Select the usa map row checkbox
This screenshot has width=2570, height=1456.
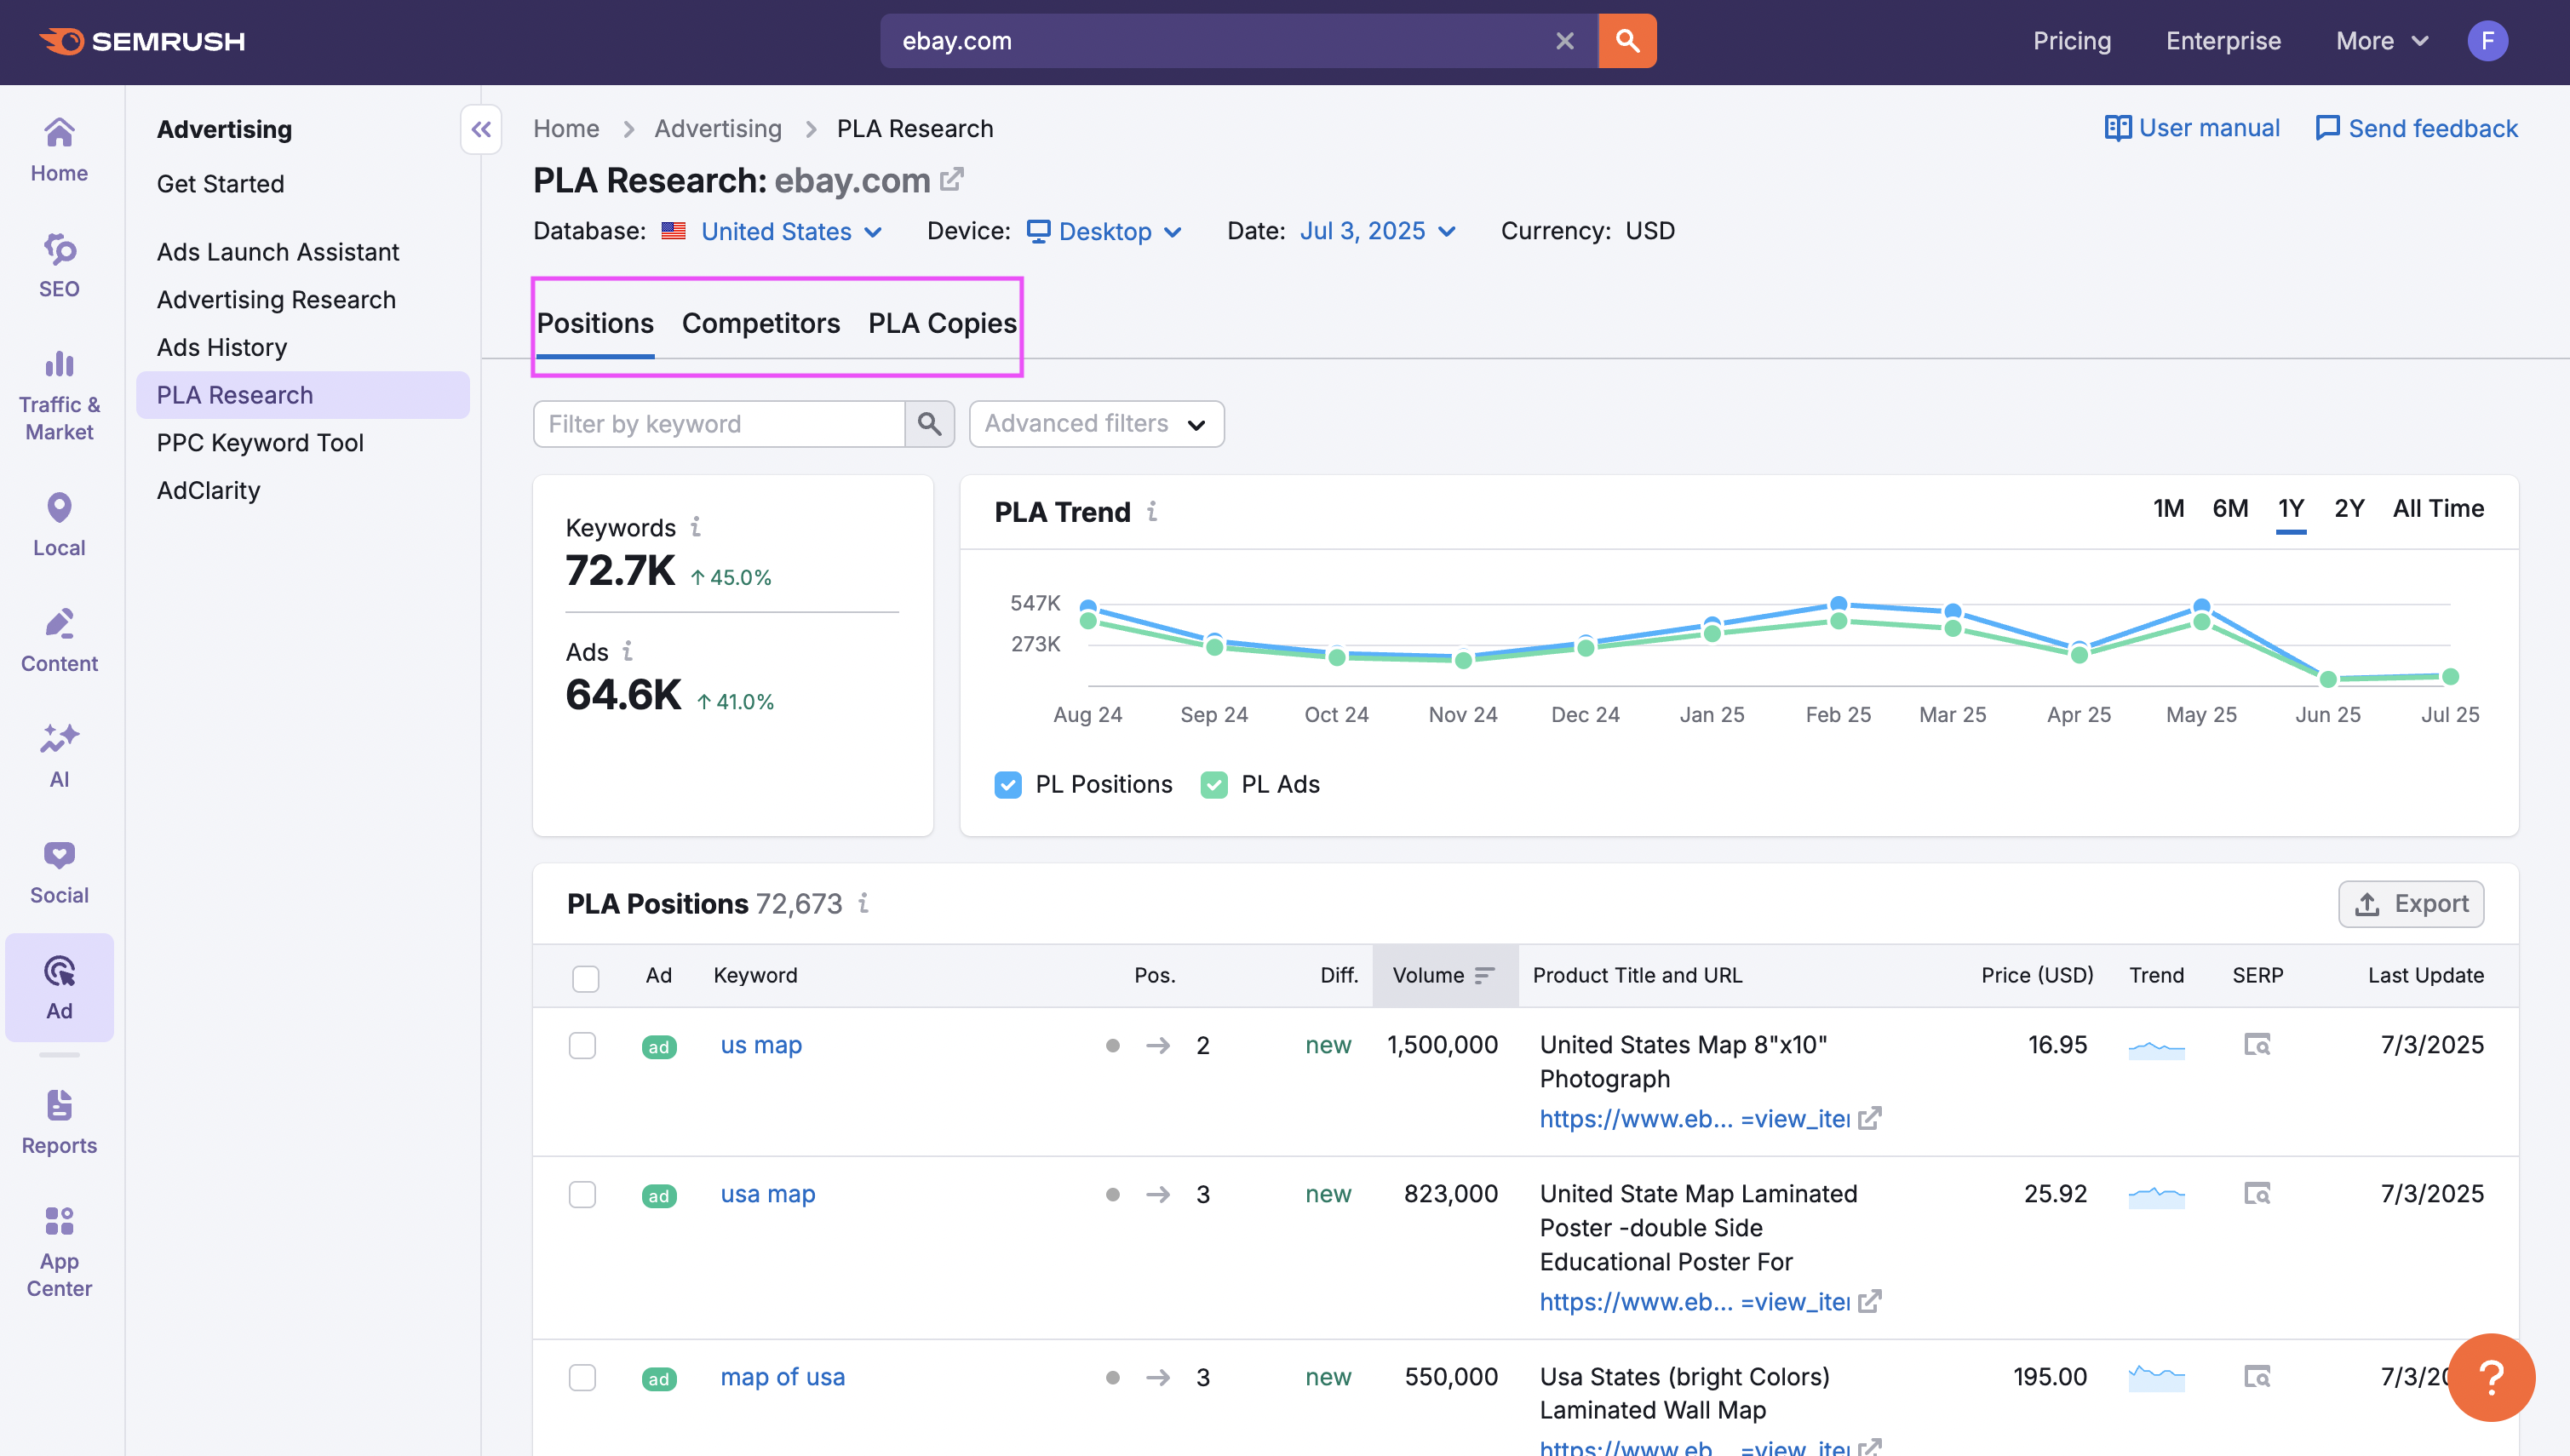click(x=583, y=1194)
